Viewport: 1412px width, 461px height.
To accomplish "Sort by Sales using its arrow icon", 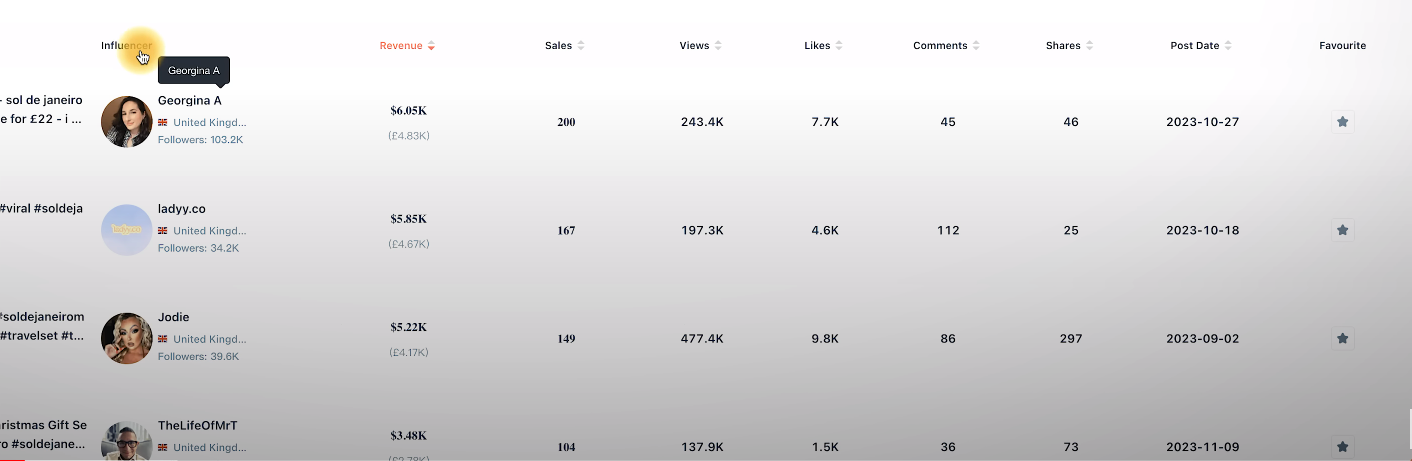I will 581,46.
